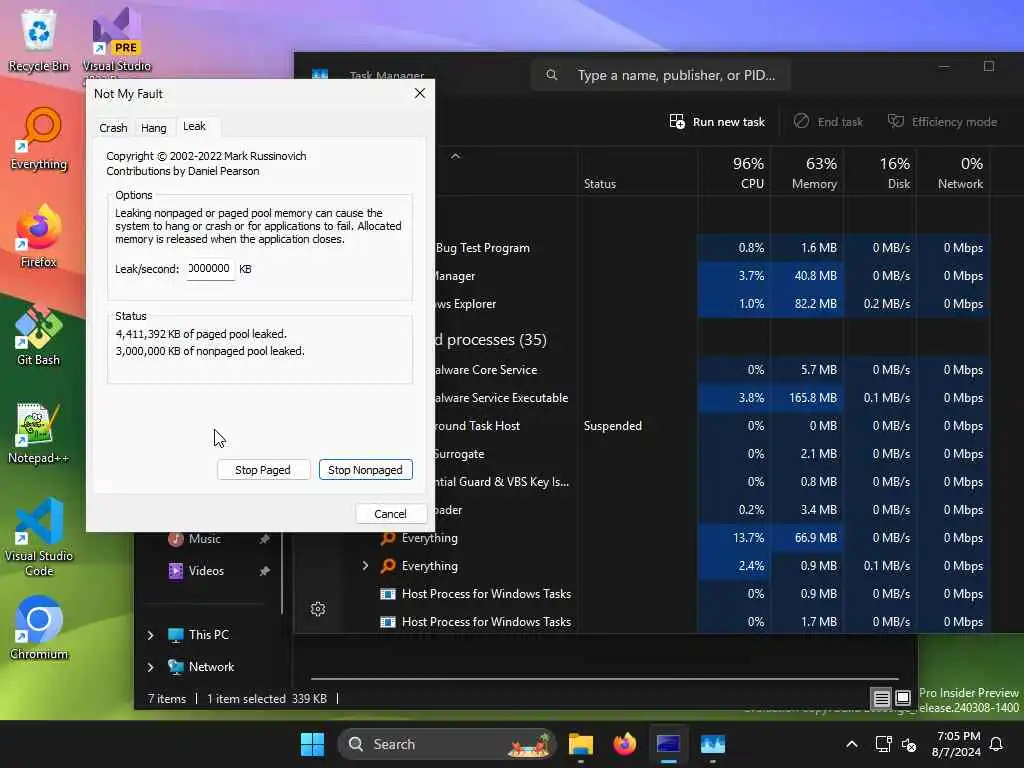Screen dimensions: 1024x768
Task: Open the network status tray icon
Action: tap(883, 744)
